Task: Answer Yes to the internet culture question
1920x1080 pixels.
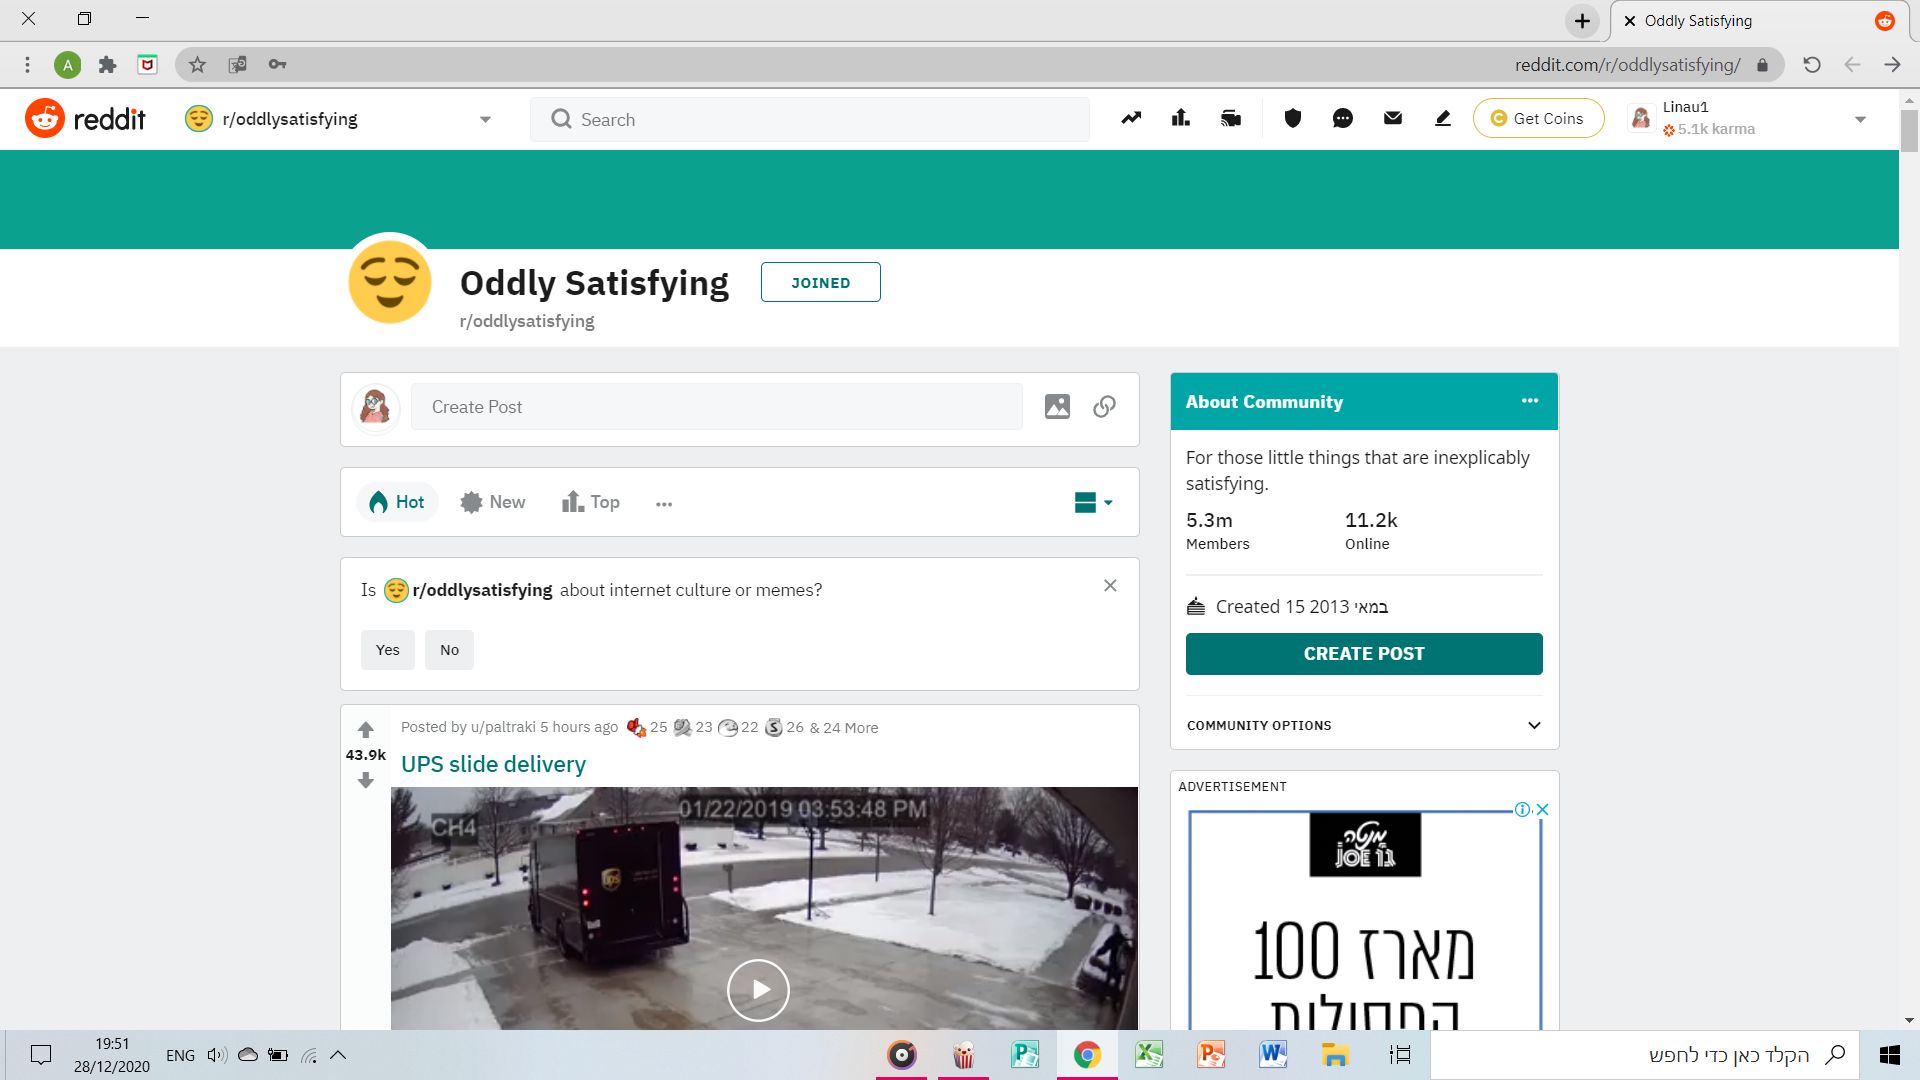Action: [387, 650]
